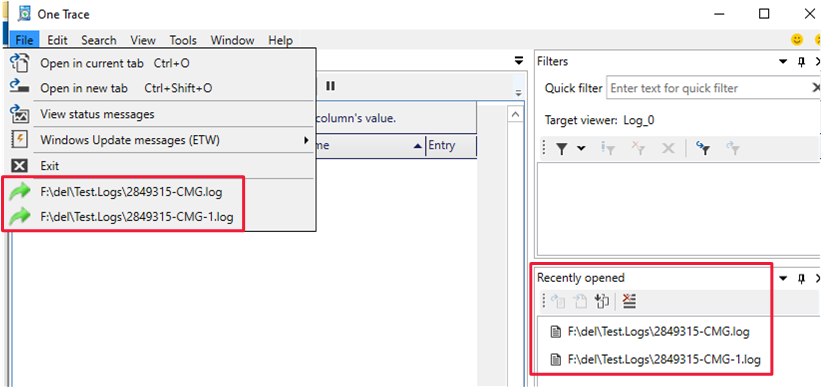Image resolution: width=822 pixels, height=388 pixels.
Task: Click the funnel filter icon in Filters toolbar
Action: (x=561, y=149)
